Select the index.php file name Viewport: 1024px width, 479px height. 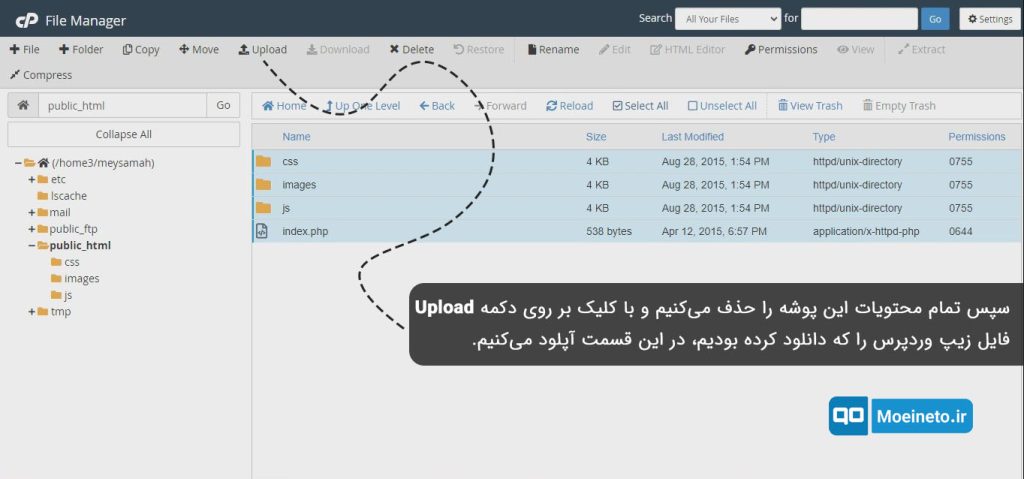click(305, 231)
